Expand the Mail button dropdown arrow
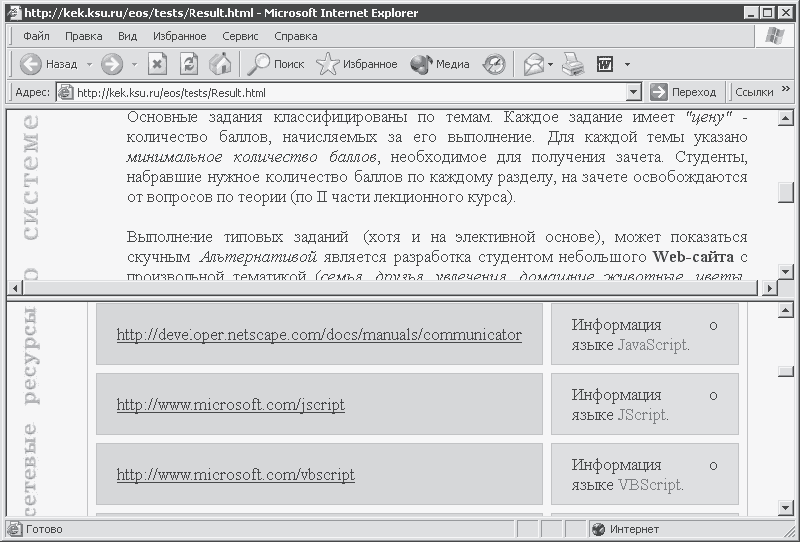This screenshot has width=800, height=542. tap(550, 65)
